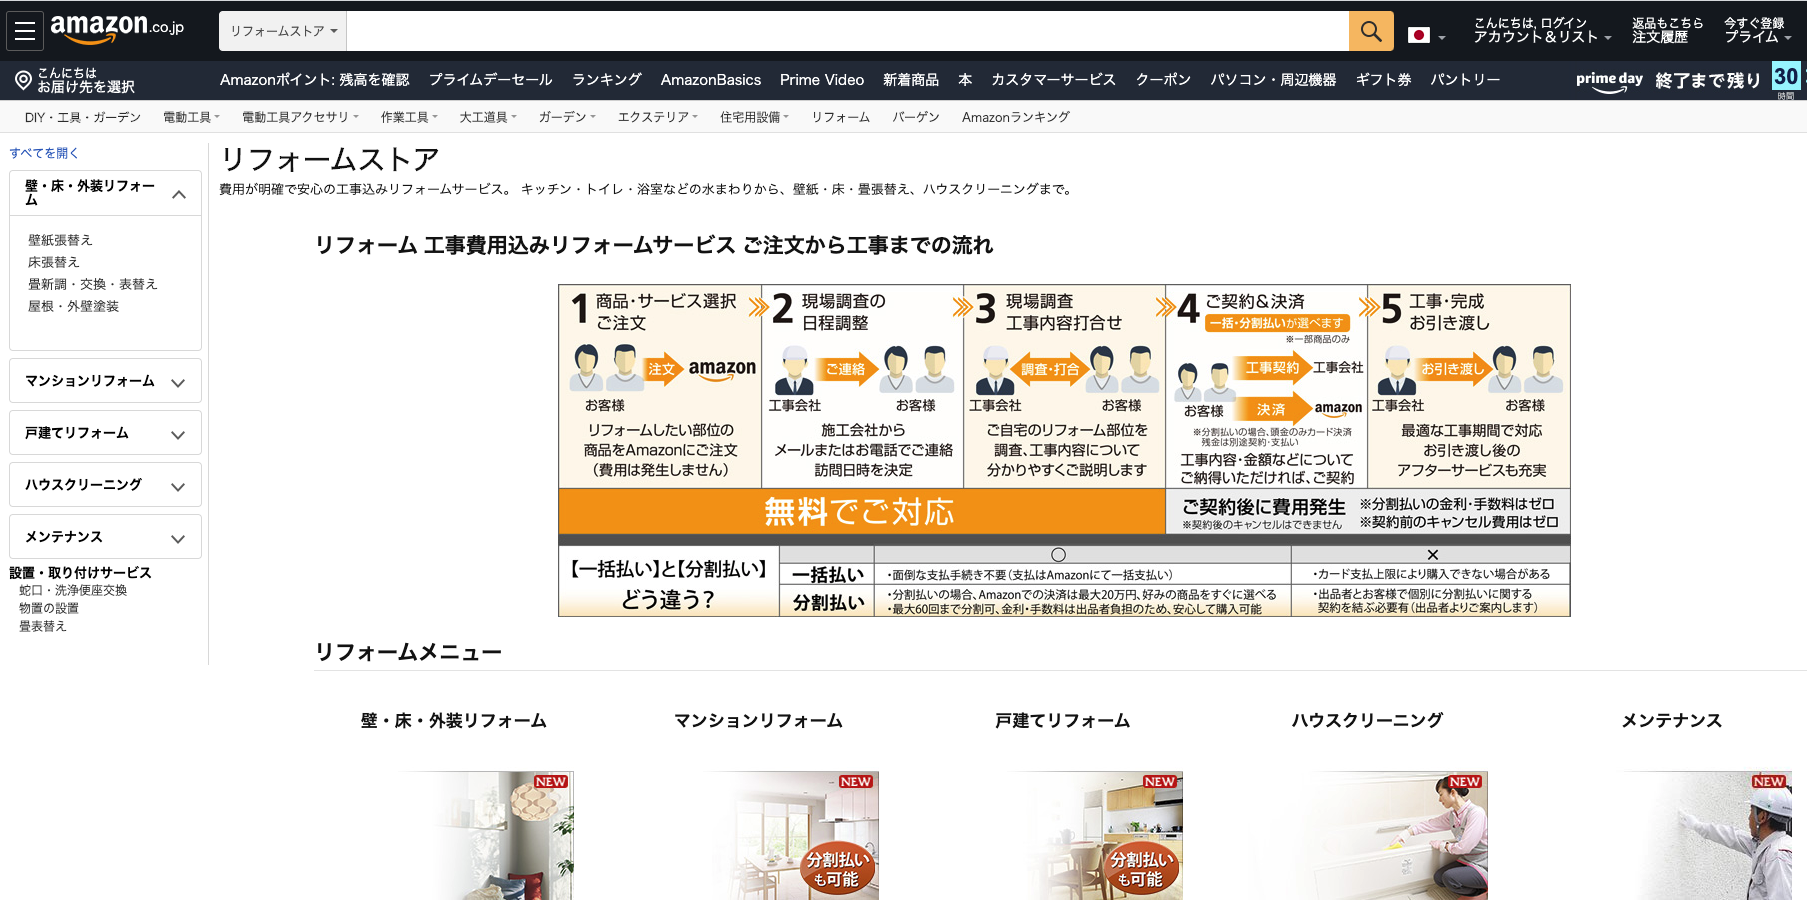This screenshot has height=912, width=1807.
Task: Click the reform service flow banner image
Action: 1064,450
